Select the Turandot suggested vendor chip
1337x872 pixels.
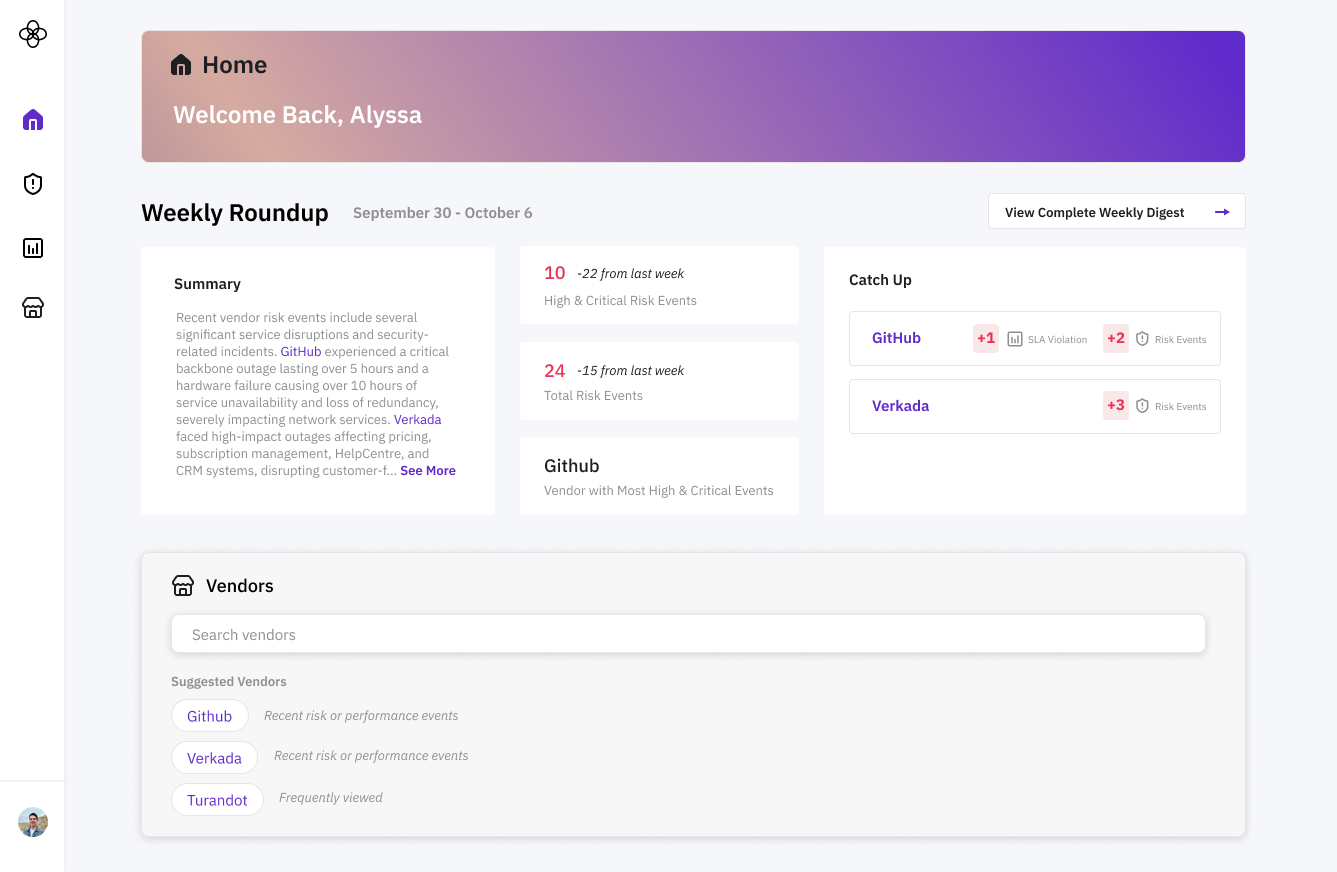pos(217,800)
